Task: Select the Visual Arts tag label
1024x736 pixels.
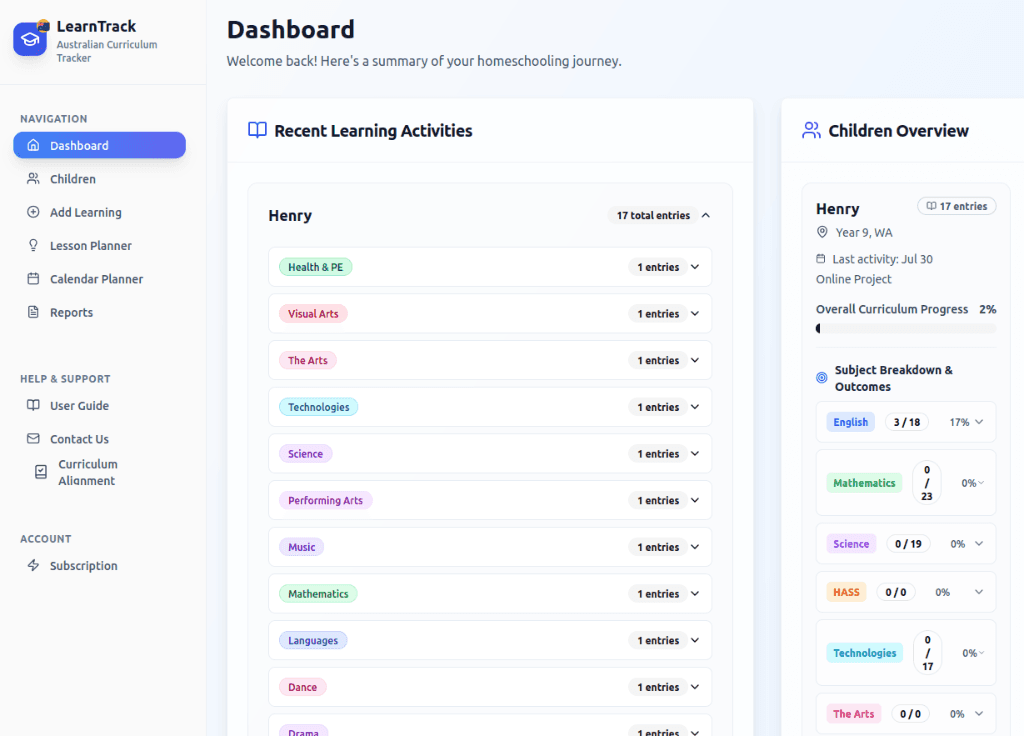Action: click(x=313, y=313)
